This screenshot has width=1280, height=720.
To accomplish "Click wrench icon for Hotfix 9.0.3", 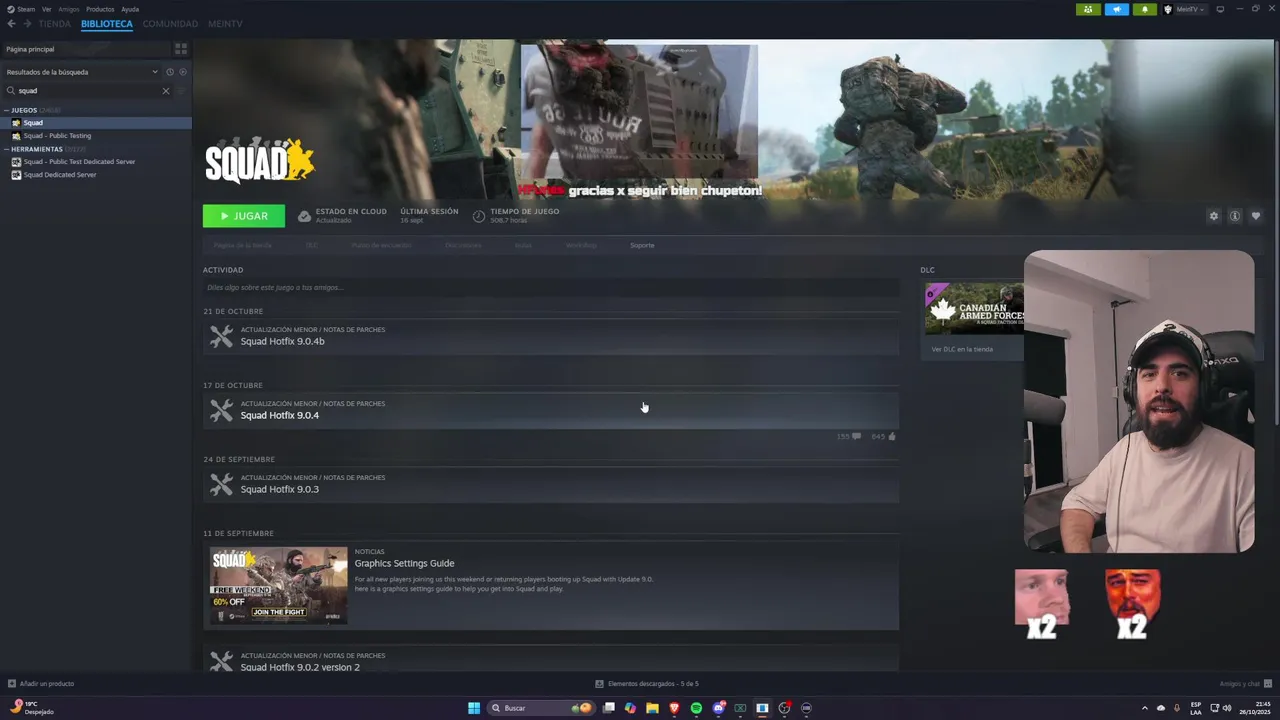I will [x=221, y=485].
